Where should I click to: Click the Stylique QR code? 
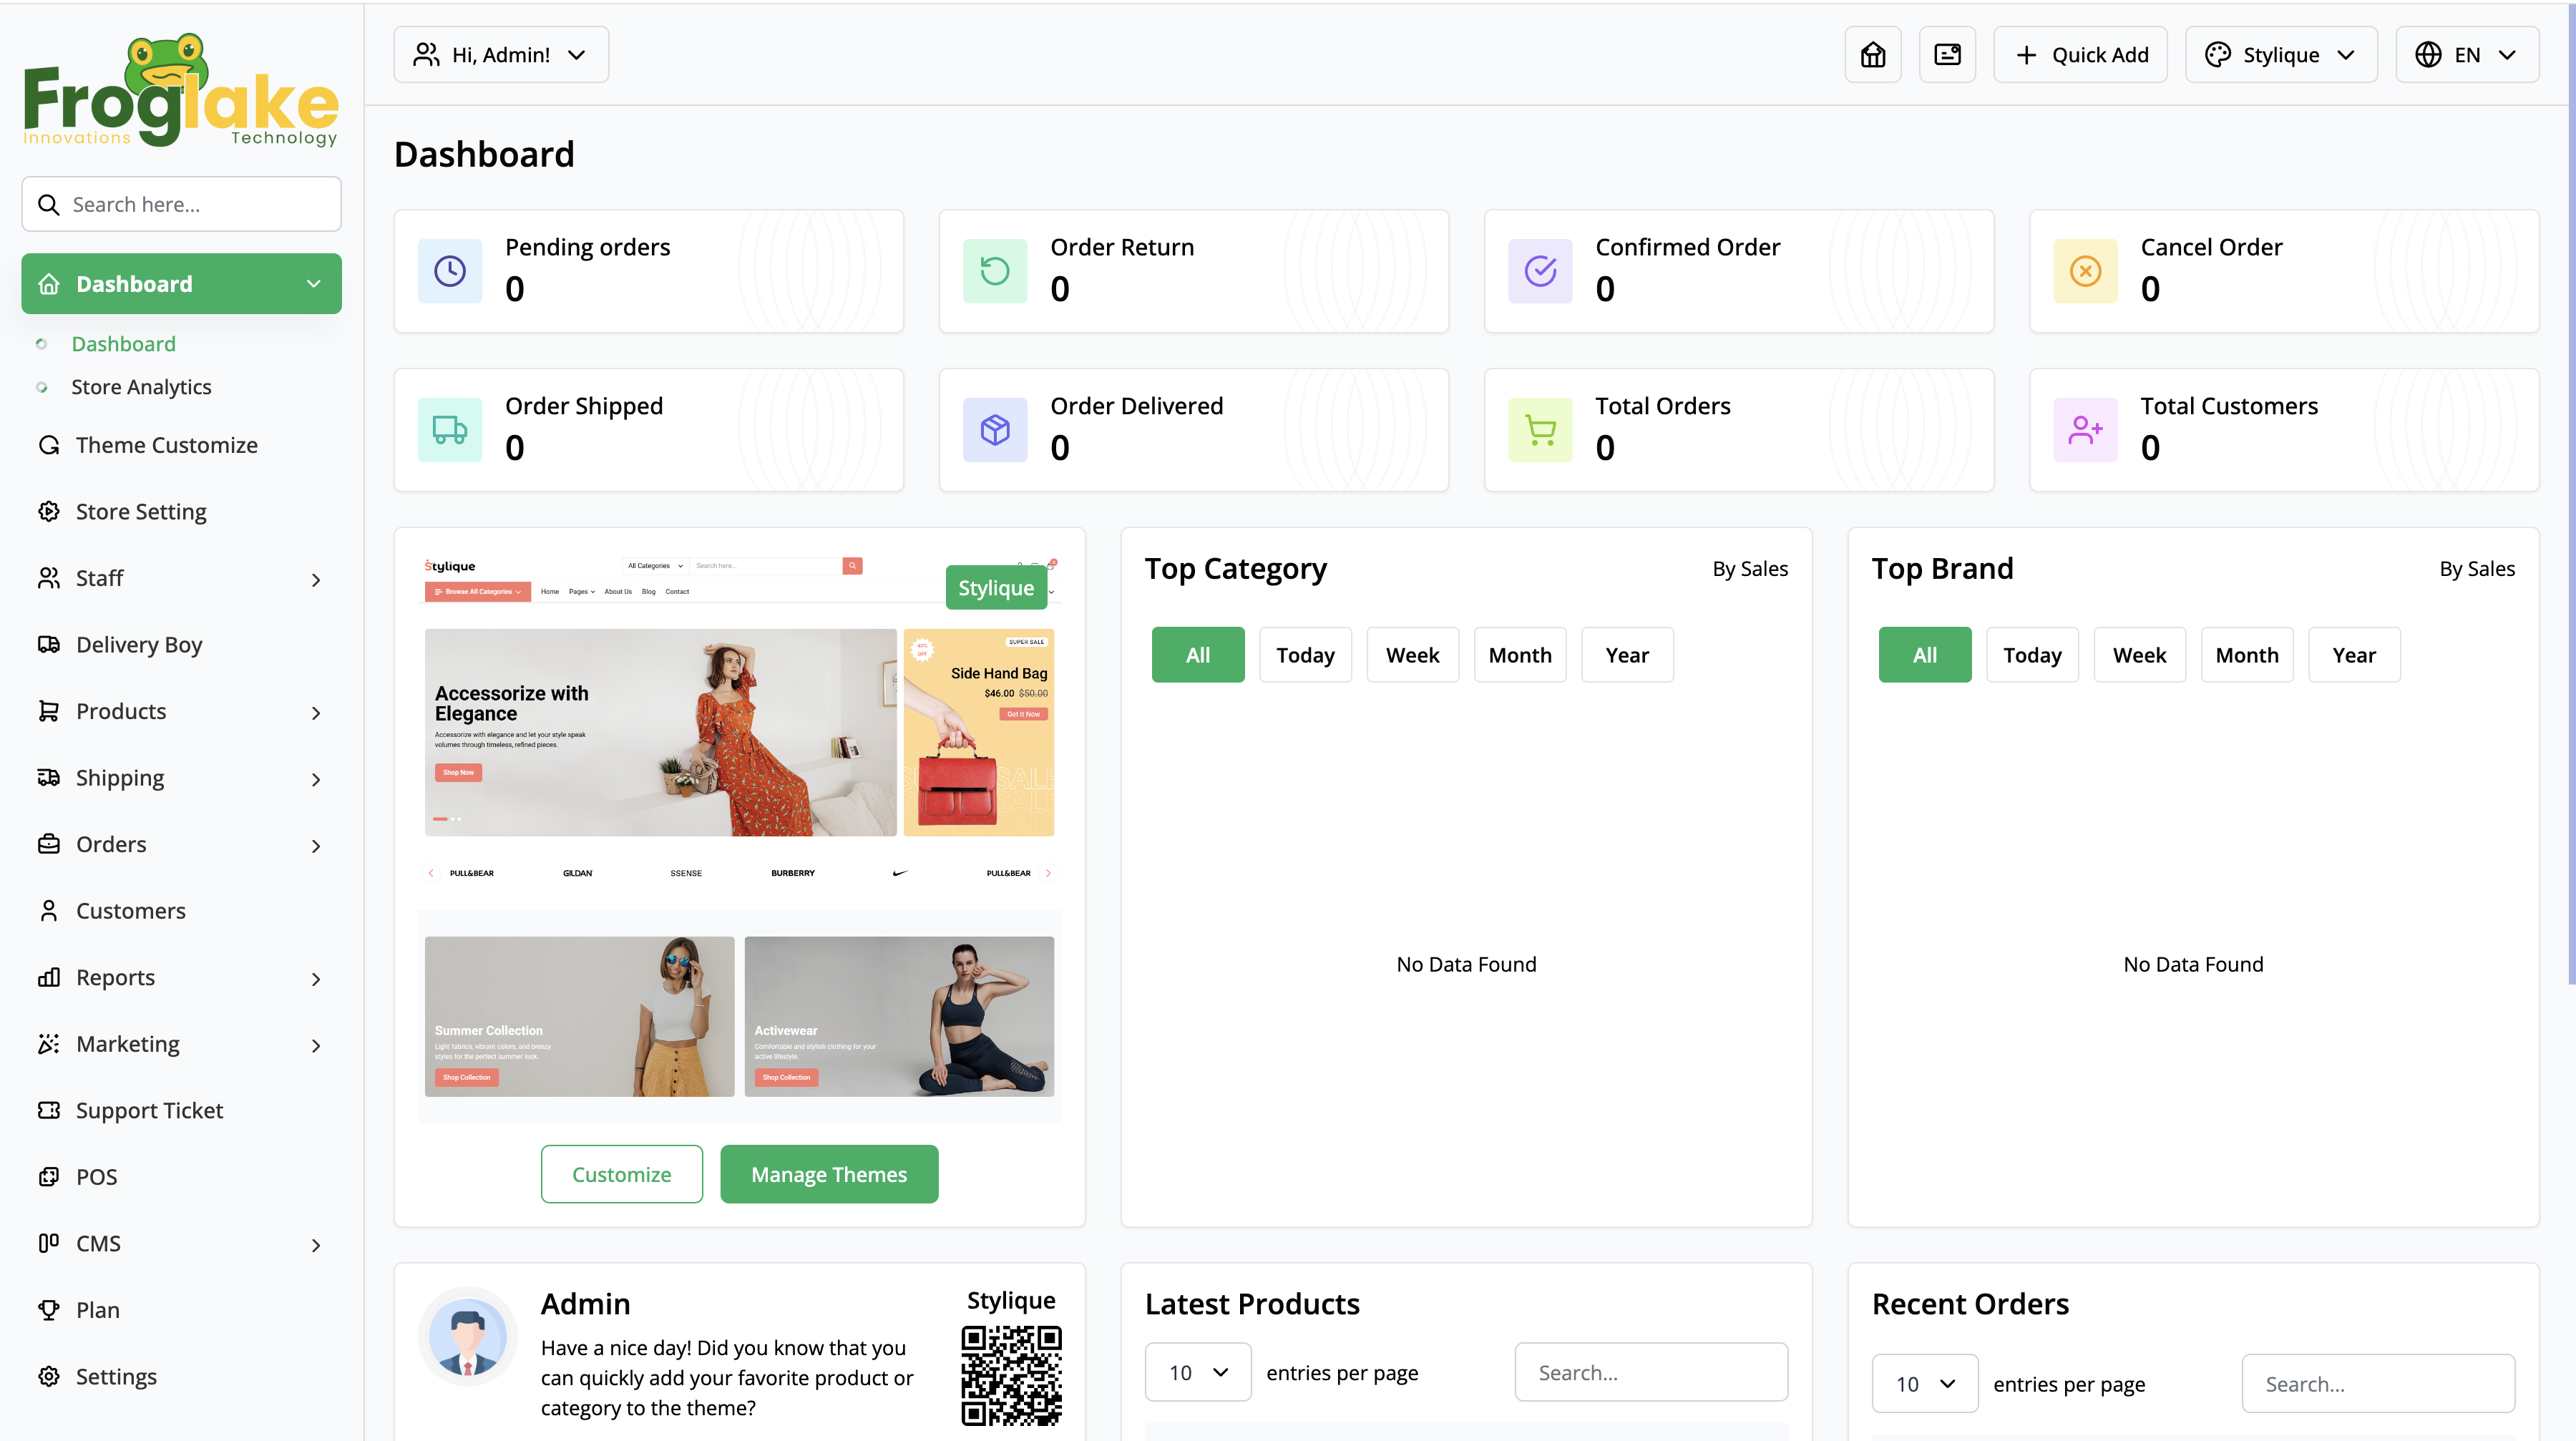click(1011, 1375)
